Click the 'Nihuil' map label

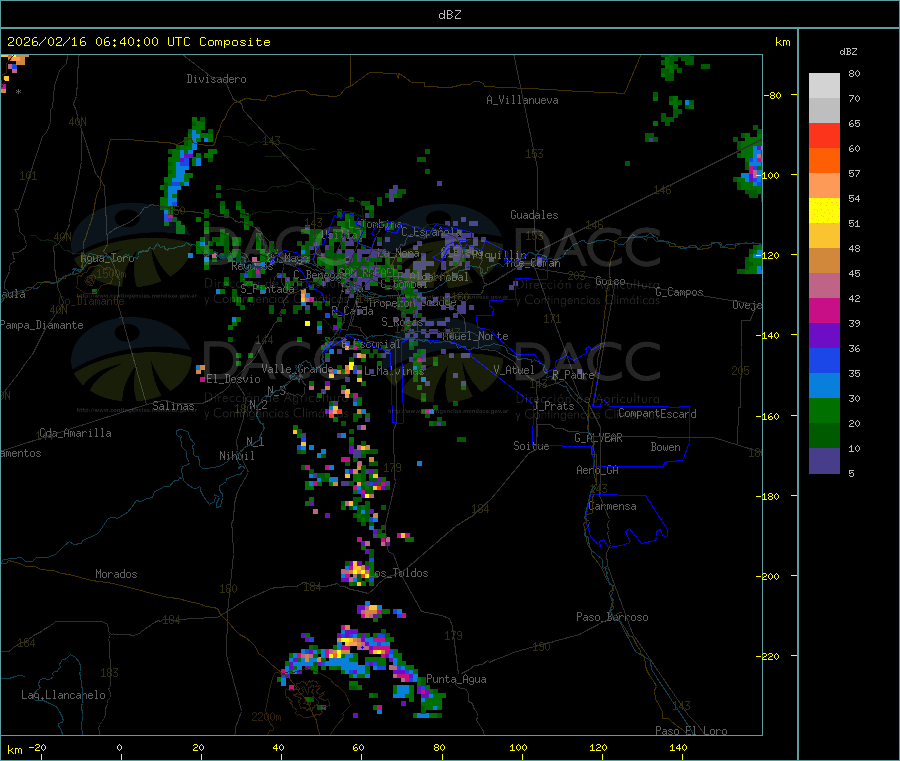[x=237, y=456]
